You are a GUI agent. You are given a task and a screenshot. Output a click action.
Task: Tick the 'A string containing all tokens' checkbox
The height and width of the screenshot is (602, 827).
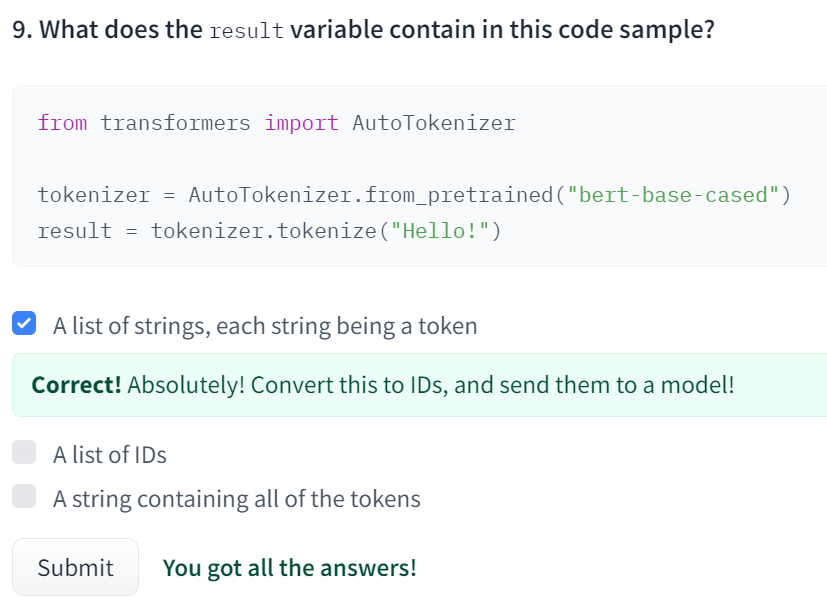pos(24,496)
